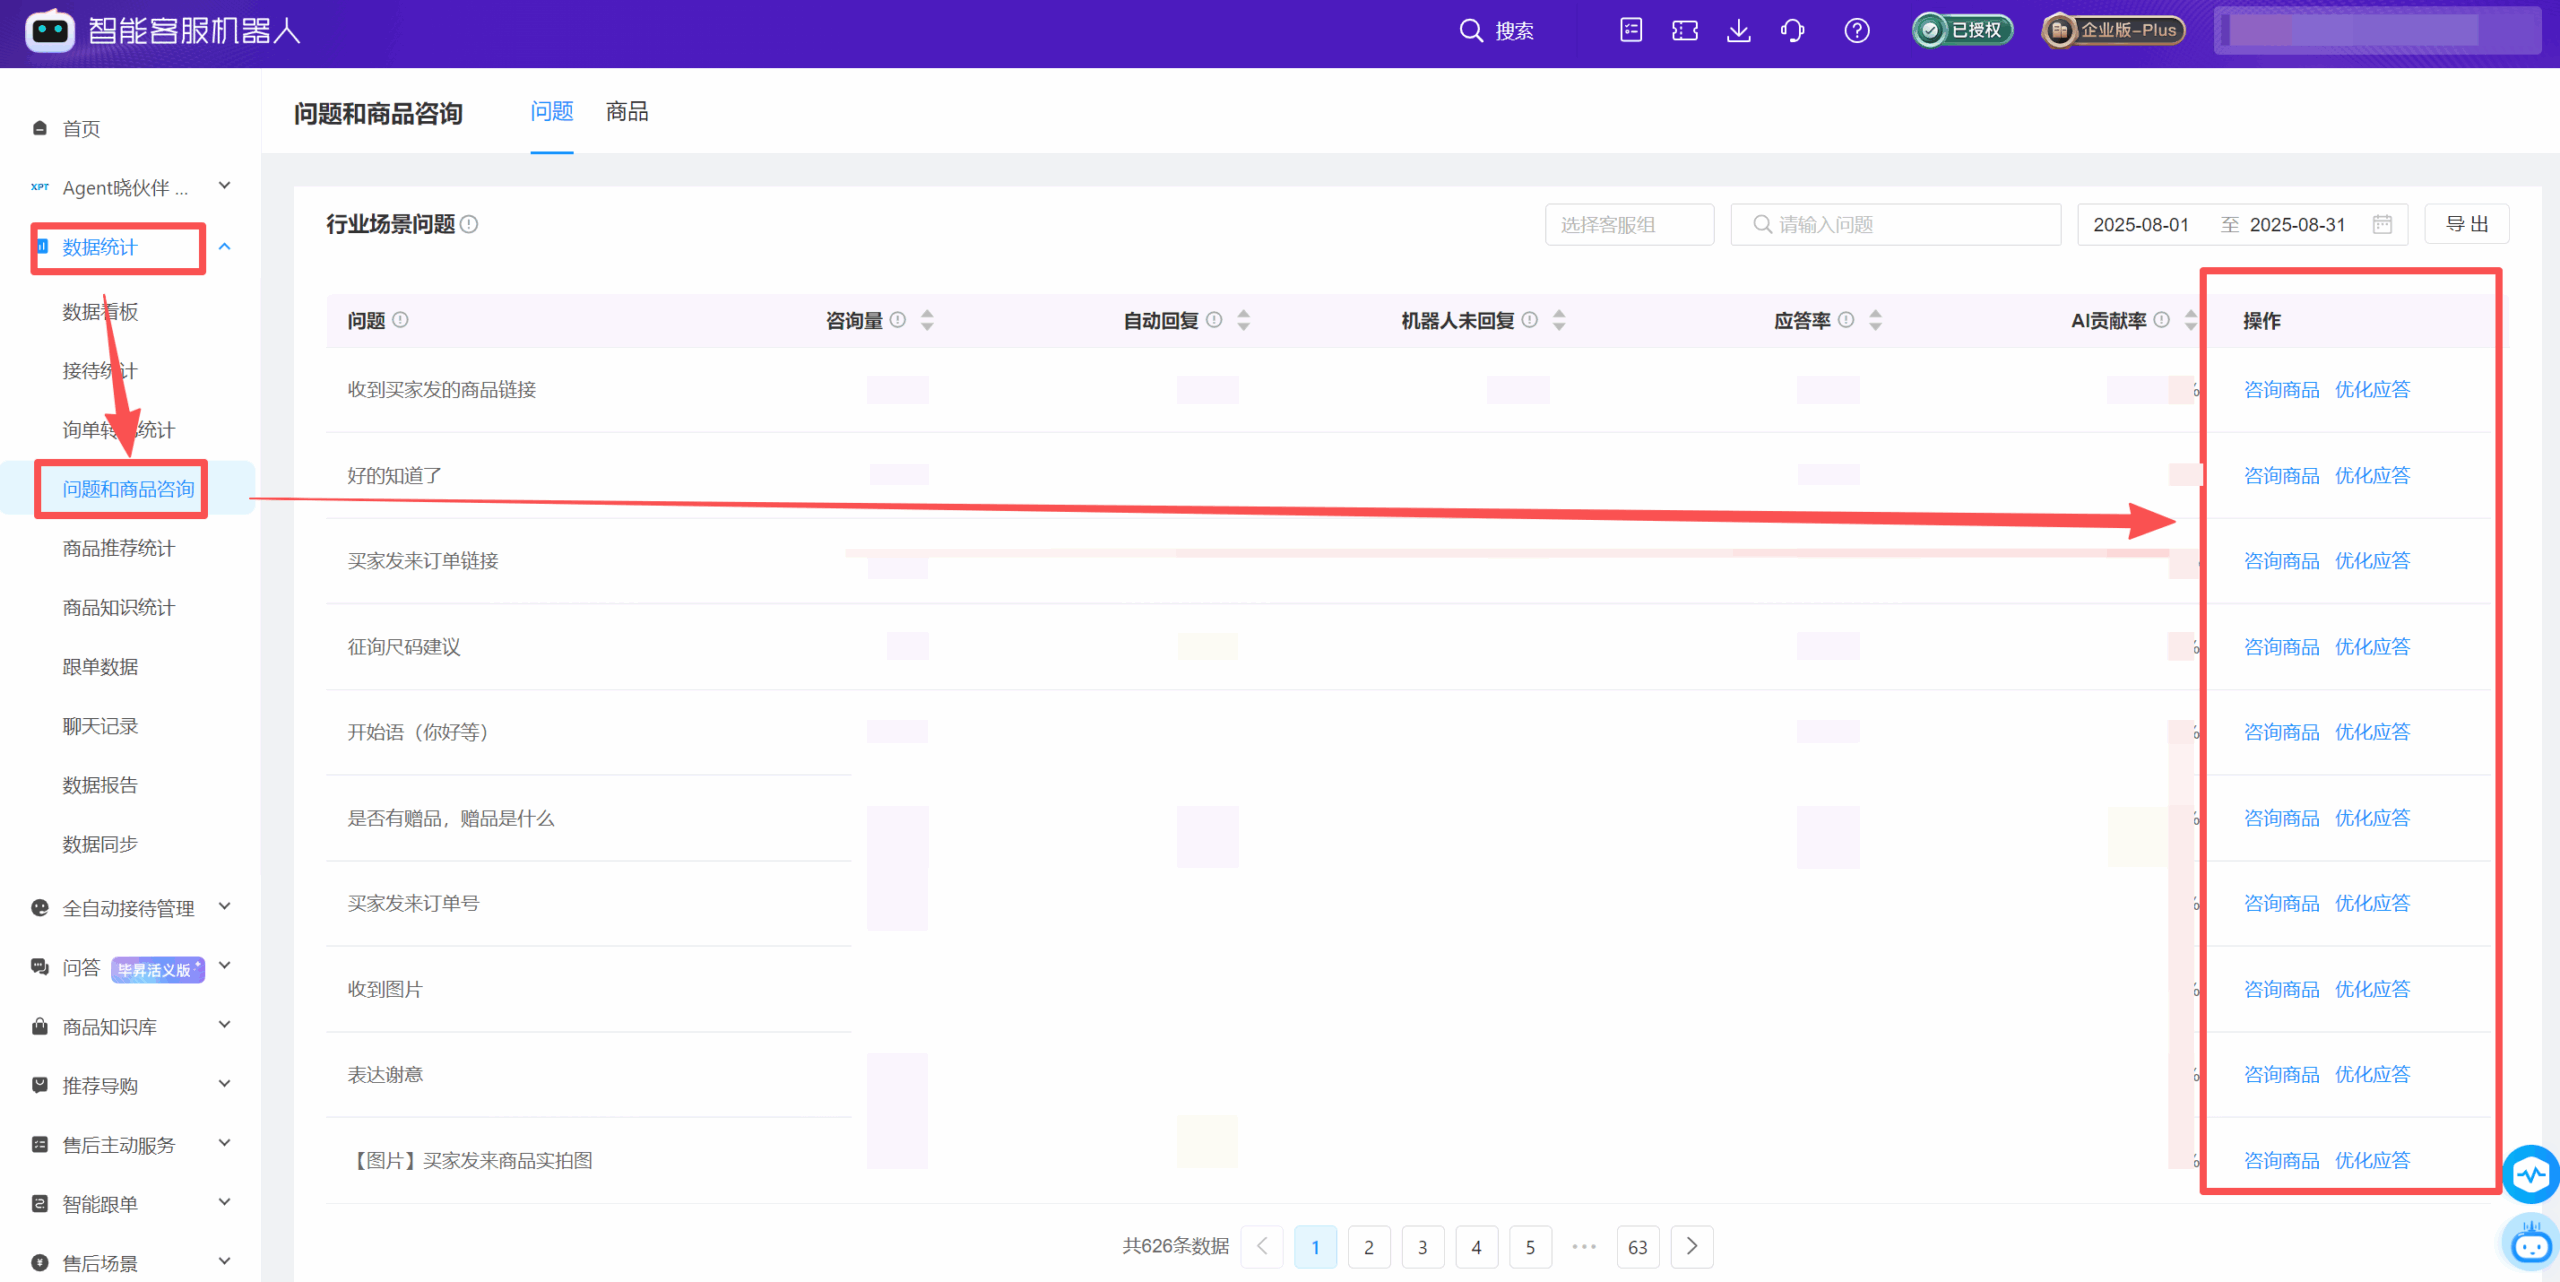This screenshot has width=2560, height=1282.
Task: Click the download icon in the header
Action: click(1739, 30)
